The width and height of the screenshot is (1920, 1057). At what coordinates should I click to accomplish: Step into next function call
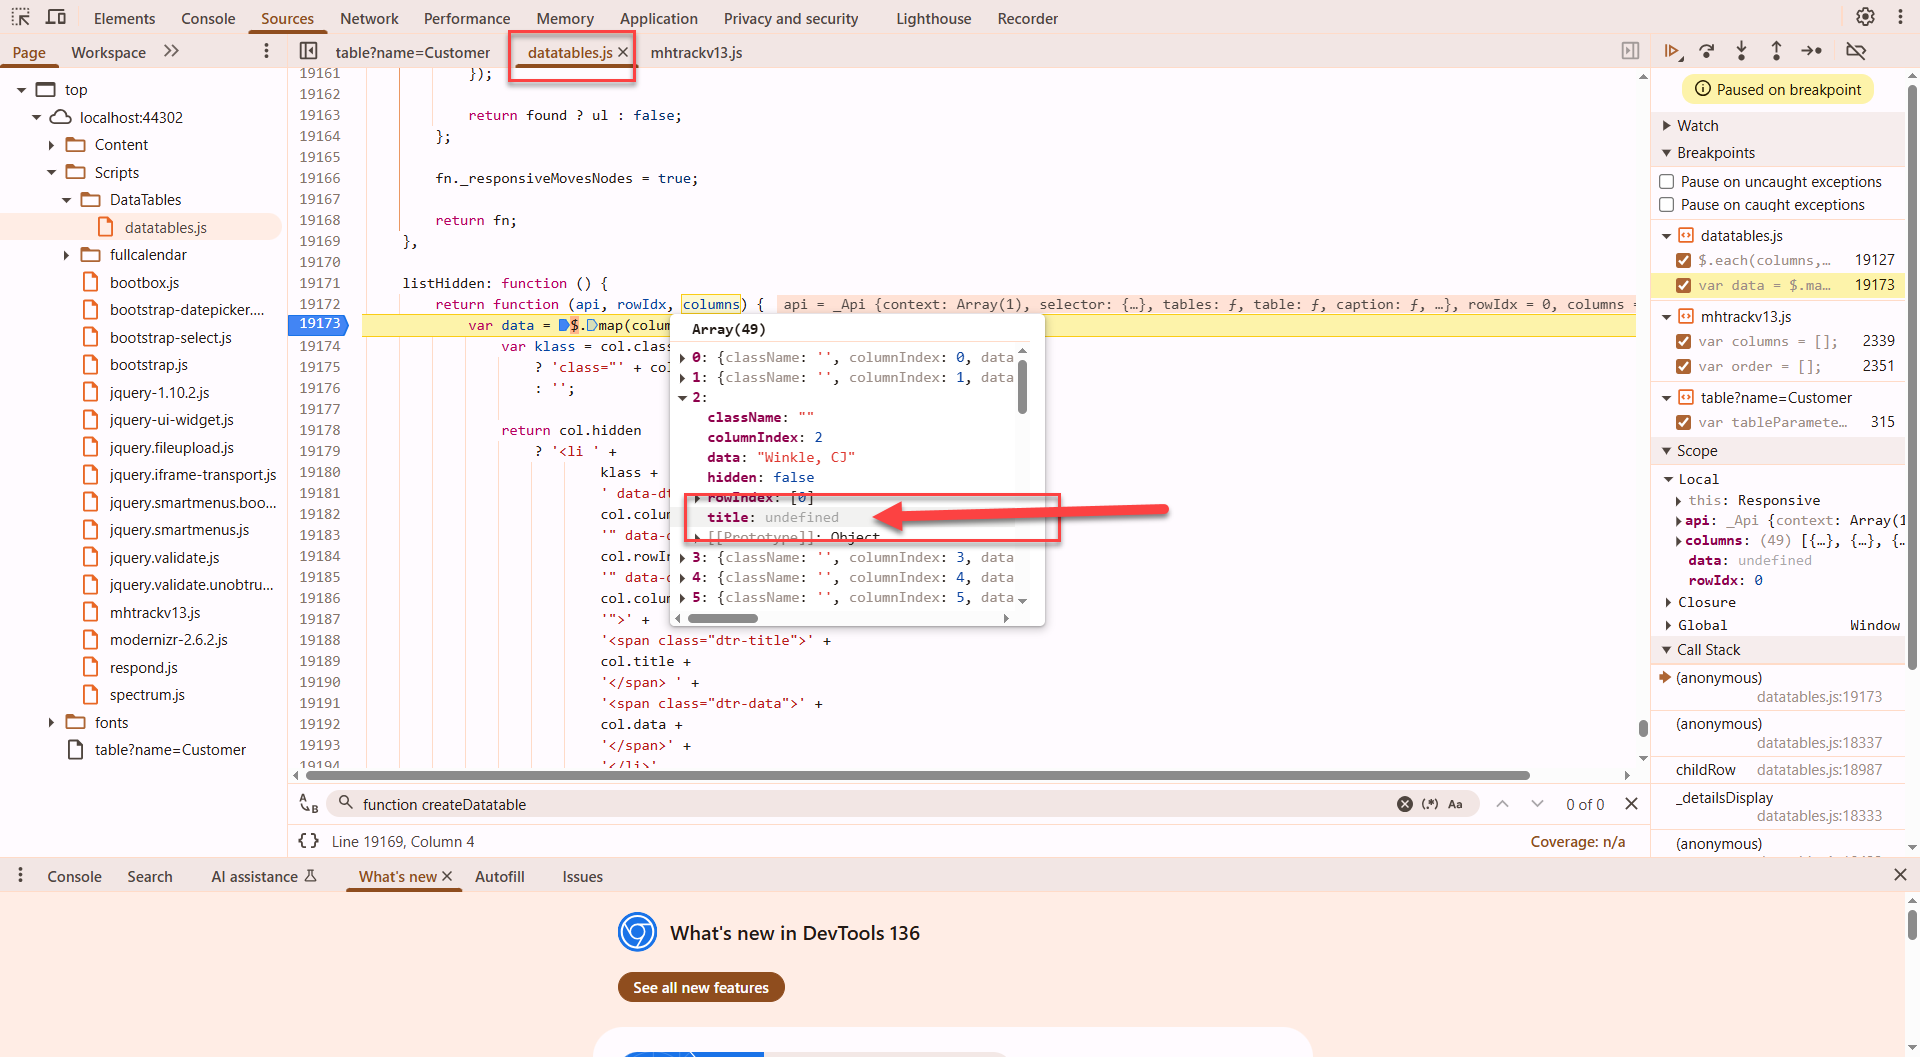pyautogui.click(x=1741, y=51)
